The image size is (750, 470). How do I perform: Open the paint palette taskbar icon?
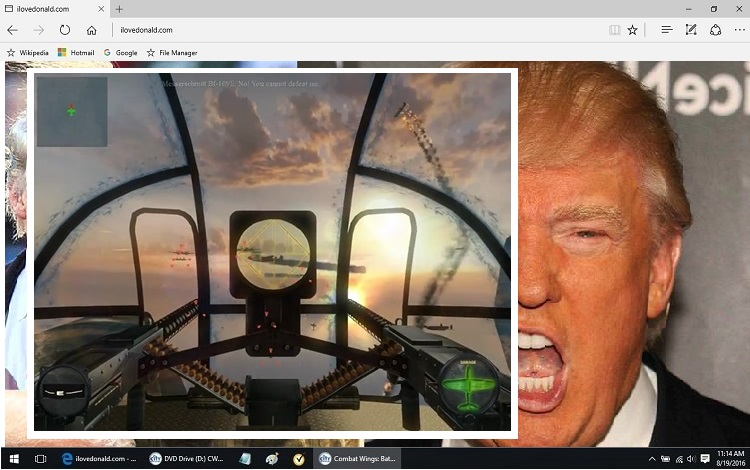[x=272, y=459]
